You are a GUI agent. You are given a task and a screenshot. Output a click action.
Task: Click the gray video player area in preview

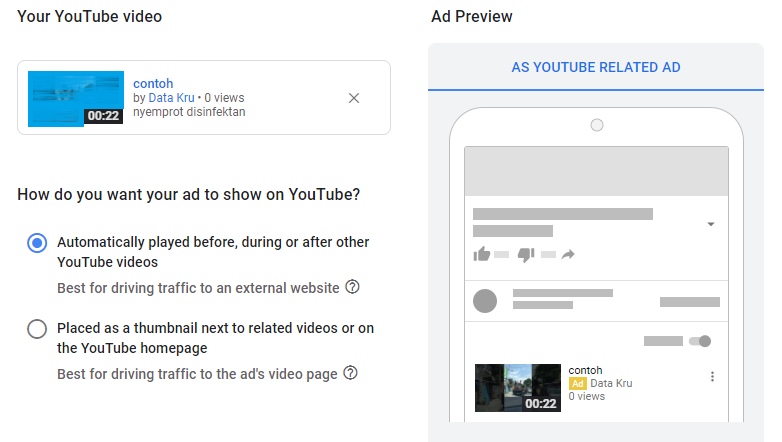click(596, 171)
